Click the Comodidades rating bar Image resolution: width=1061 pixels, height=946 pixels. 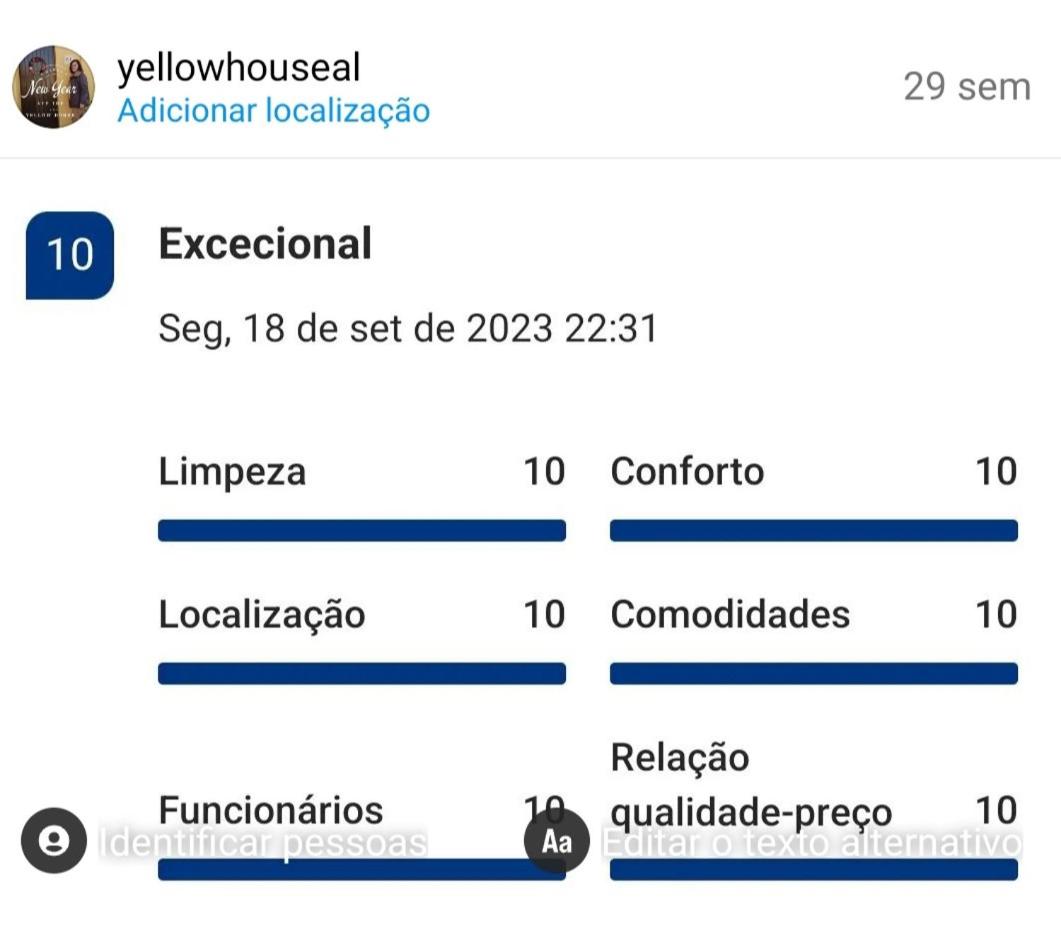(x=813, y=673)
